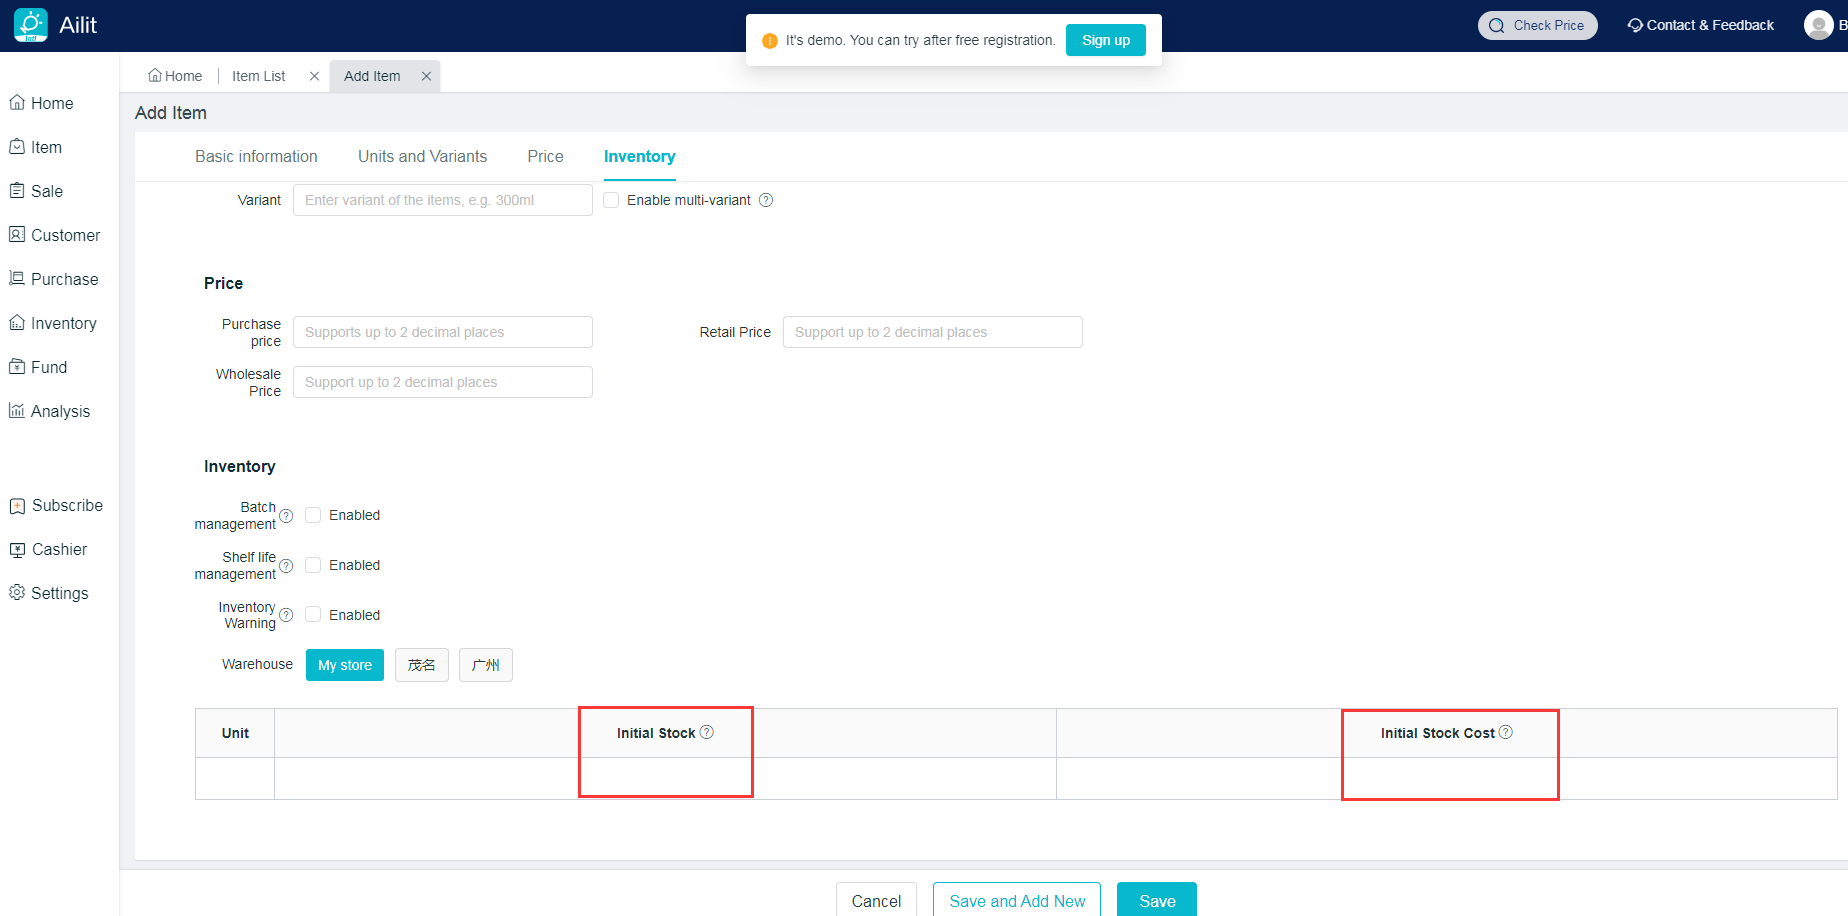The width and height of the screenshot is (1848, 916).
Task: Switch to Basic information tab
Action: click(x=256, y=156)
